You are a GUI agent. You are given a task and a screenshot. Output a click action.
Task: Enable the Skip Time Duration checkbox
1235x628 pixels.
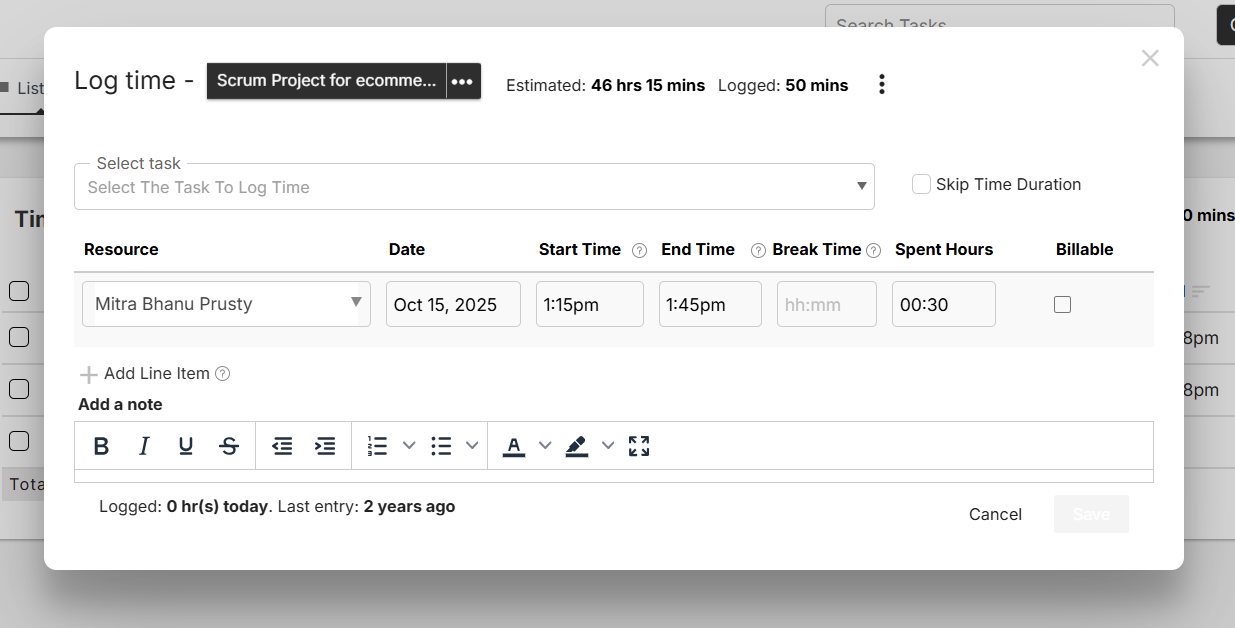point(921,184)
